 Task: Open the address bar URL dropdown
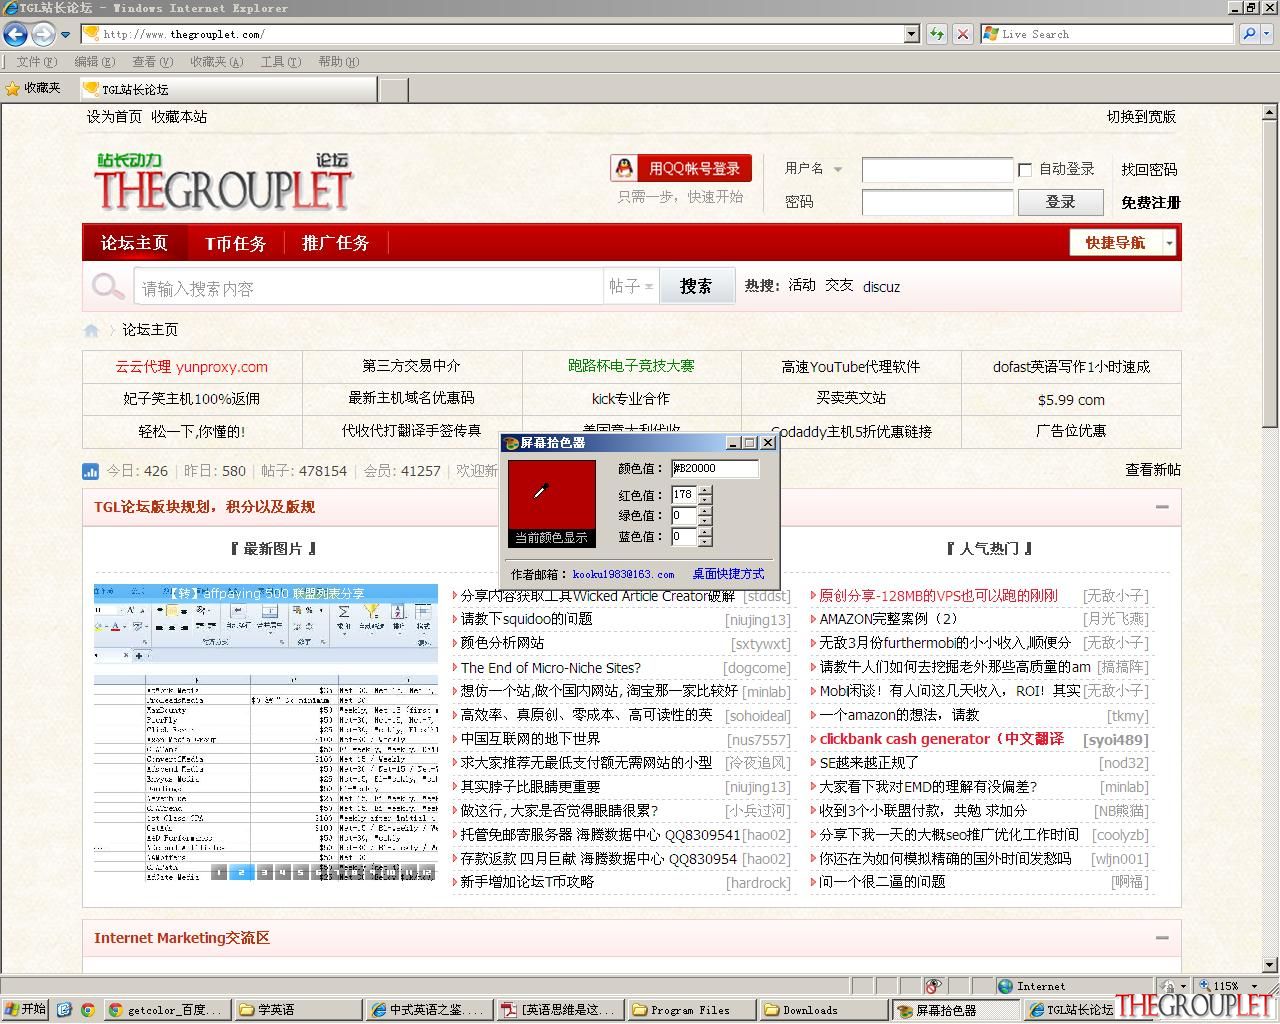pos(911,34)
